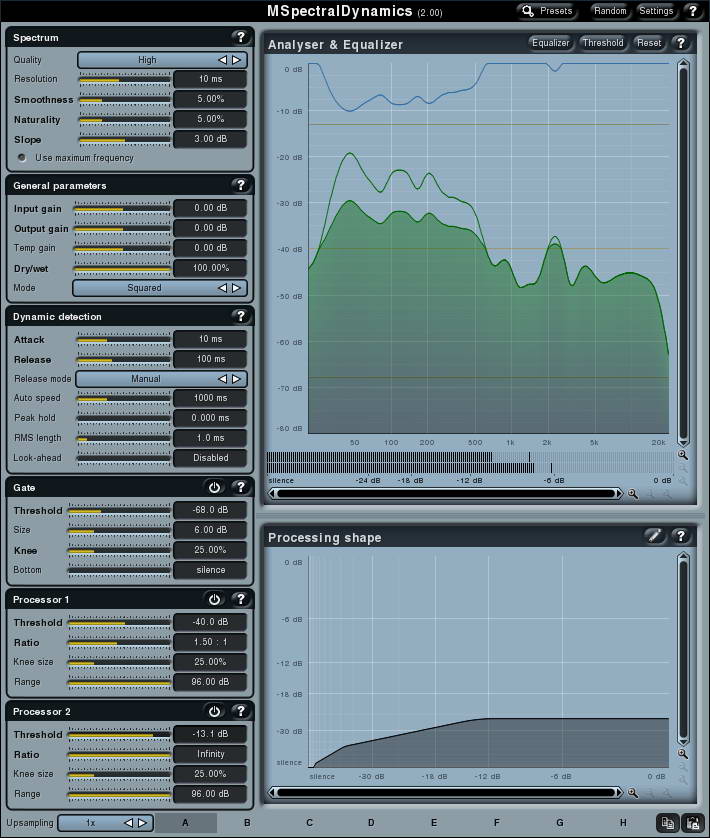
Task: Open Processor 1 help
Action: tap(241, 599)
